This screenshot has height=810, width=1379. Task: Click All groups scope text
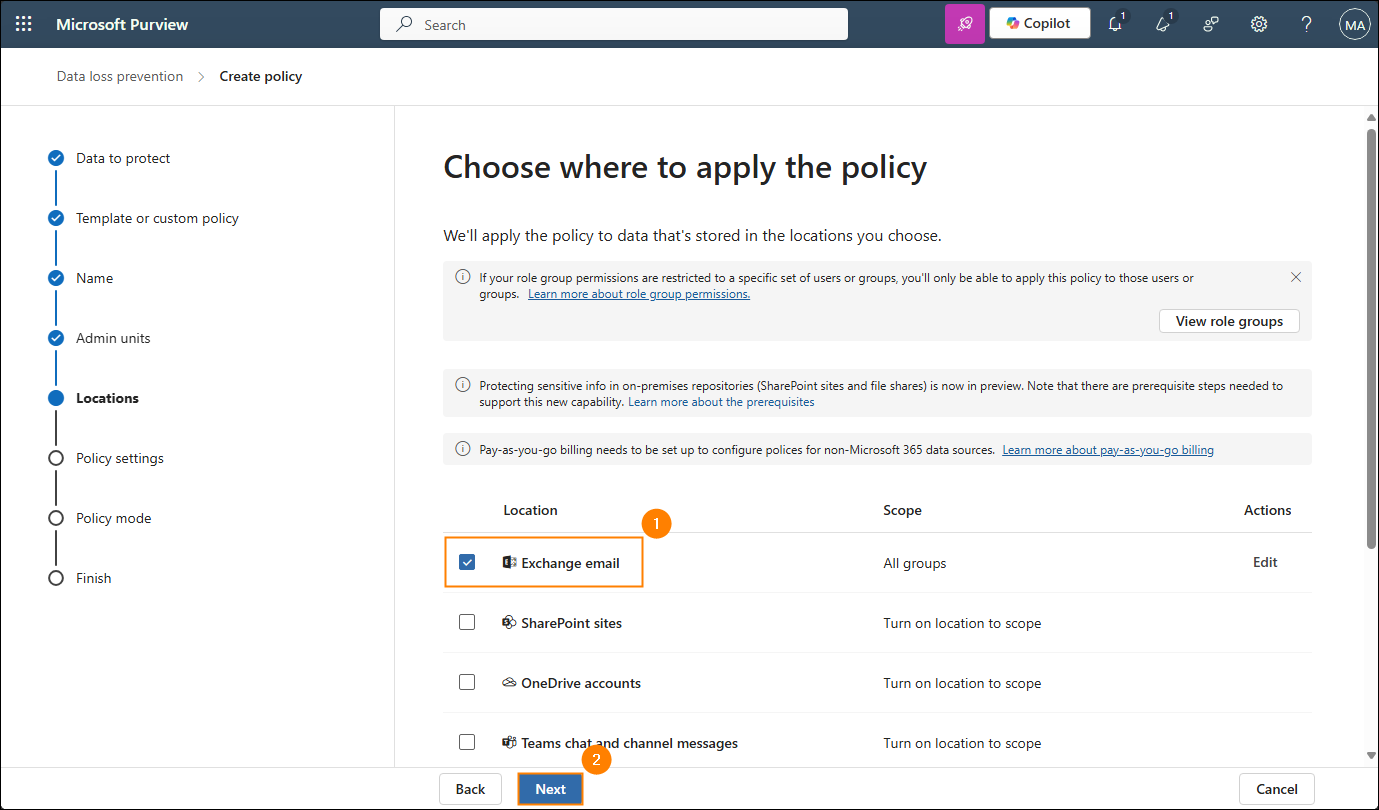[x=914, y=563]
